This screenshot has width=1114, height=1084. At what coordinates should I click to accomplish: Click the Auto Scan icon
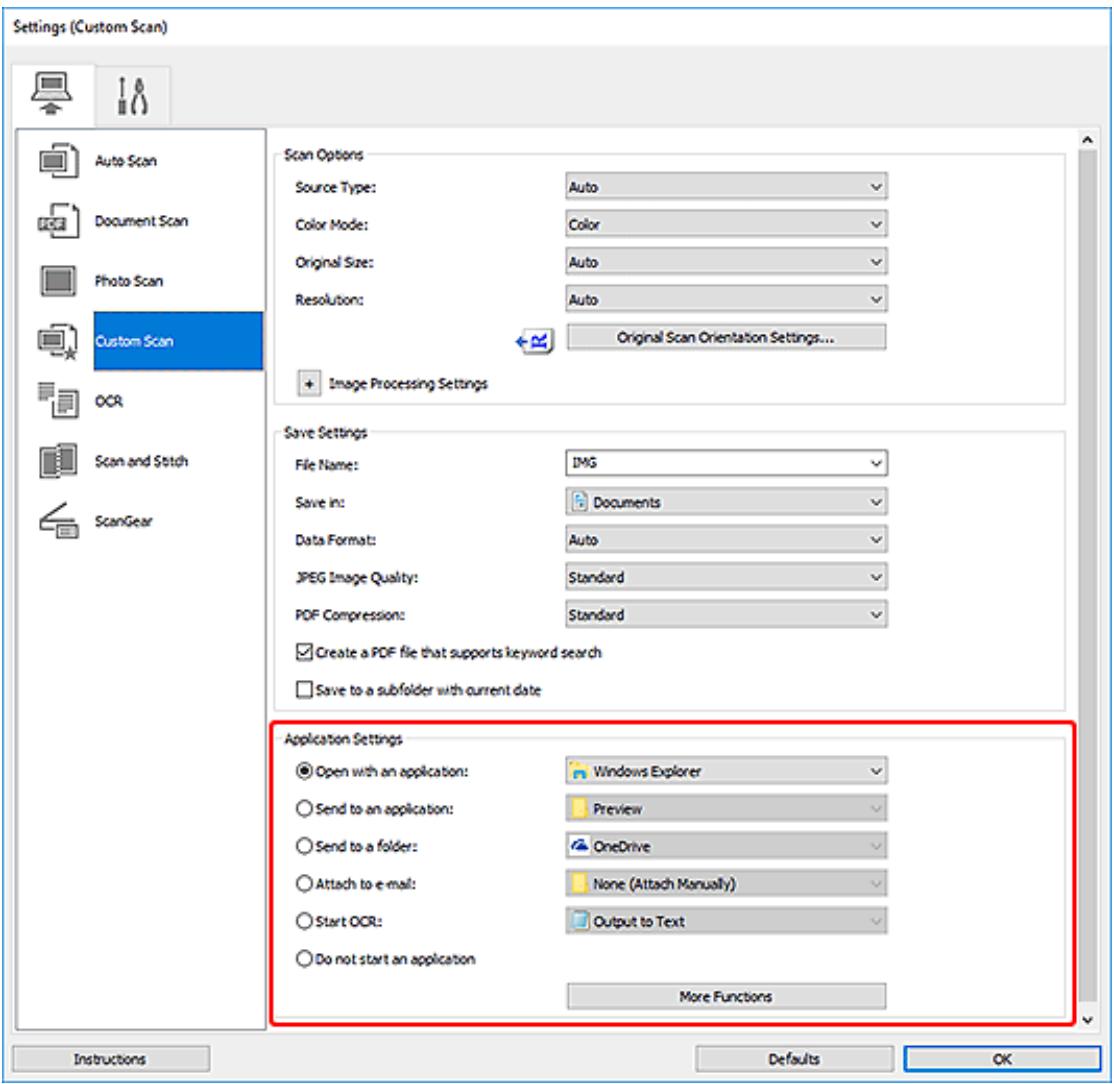tap(58, 161)
